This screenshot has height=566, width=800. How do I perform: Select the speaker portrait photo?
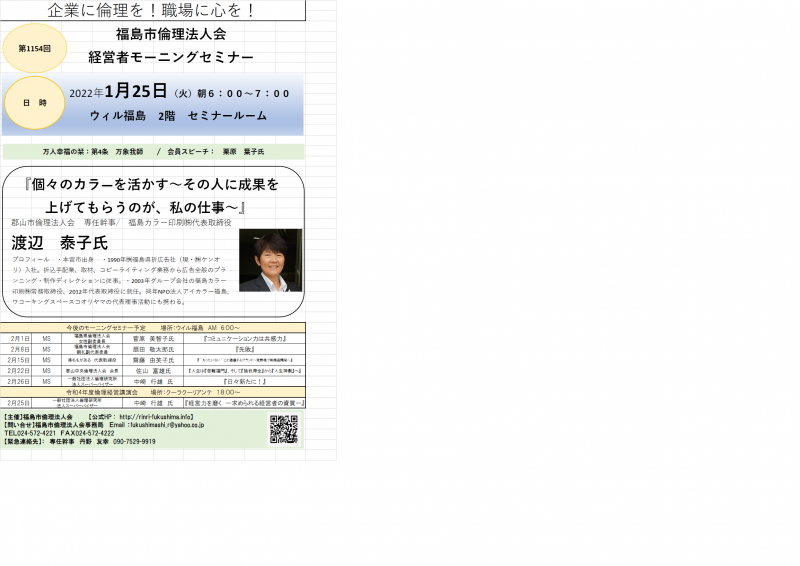coord(270,260)
